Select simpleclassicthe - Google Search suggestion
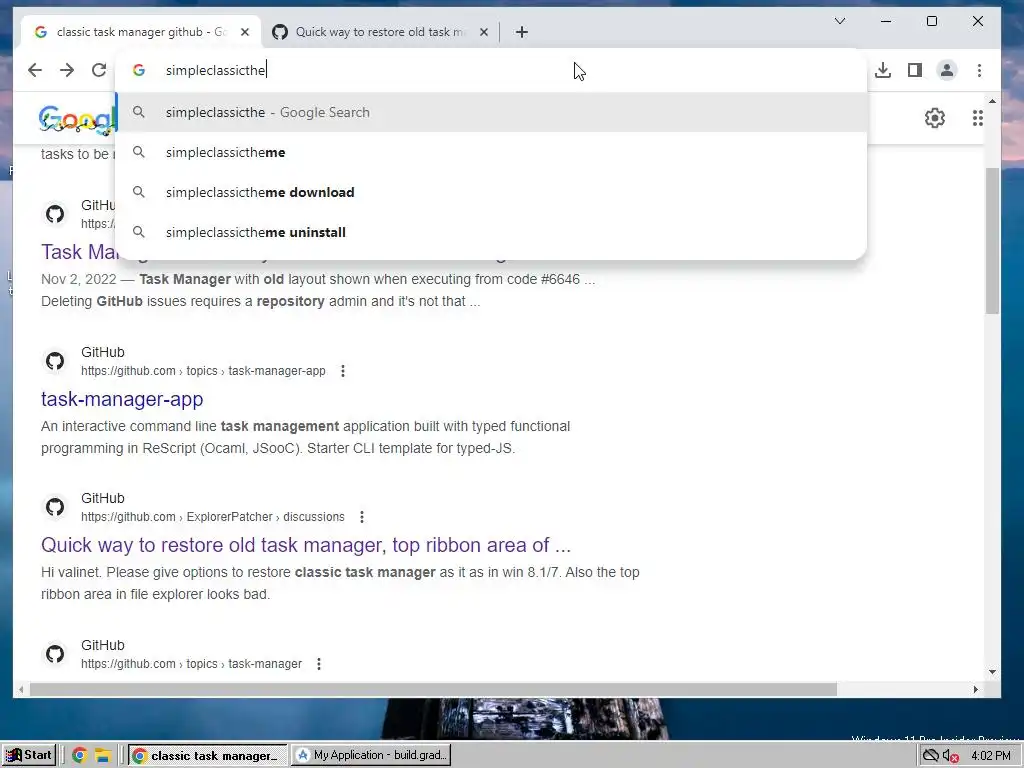The height and width of the screenshot is (768, 1024). click(x=491, y=112)
